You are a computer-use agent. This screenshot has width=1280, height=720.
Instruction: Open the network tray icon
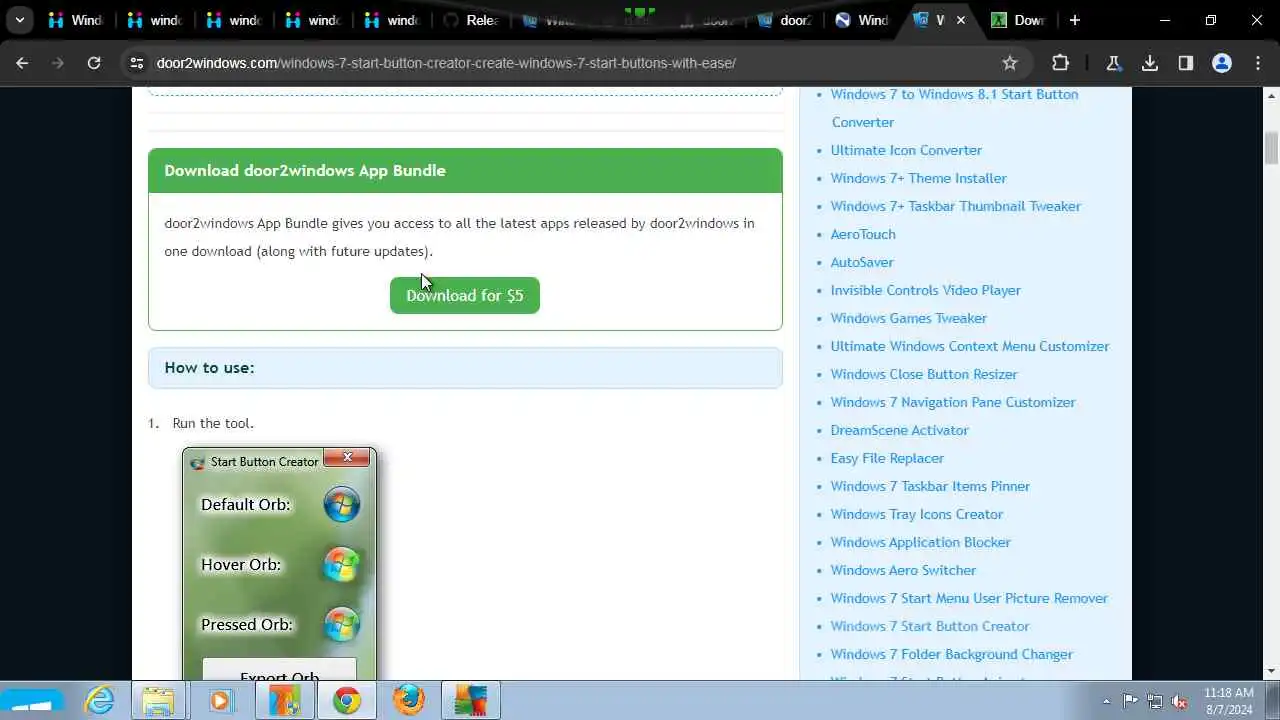1155,701
